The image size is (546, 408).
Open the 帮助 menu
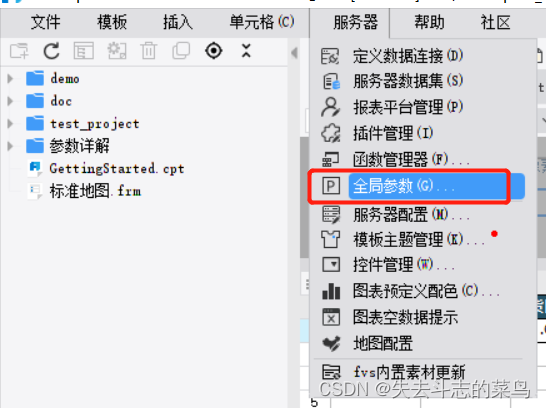(429, 23)
